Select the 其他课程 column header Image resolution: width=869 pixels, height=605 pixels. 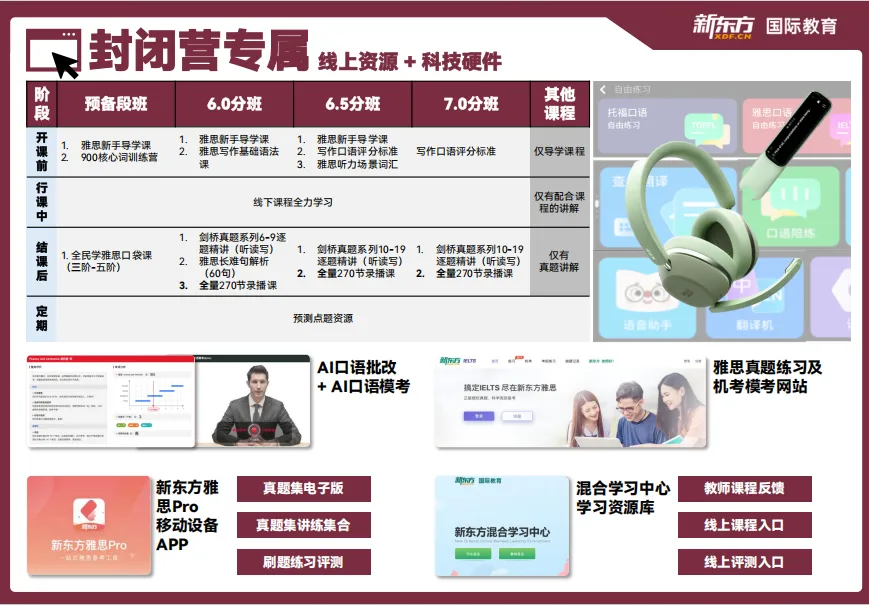[x=560, y=104]
